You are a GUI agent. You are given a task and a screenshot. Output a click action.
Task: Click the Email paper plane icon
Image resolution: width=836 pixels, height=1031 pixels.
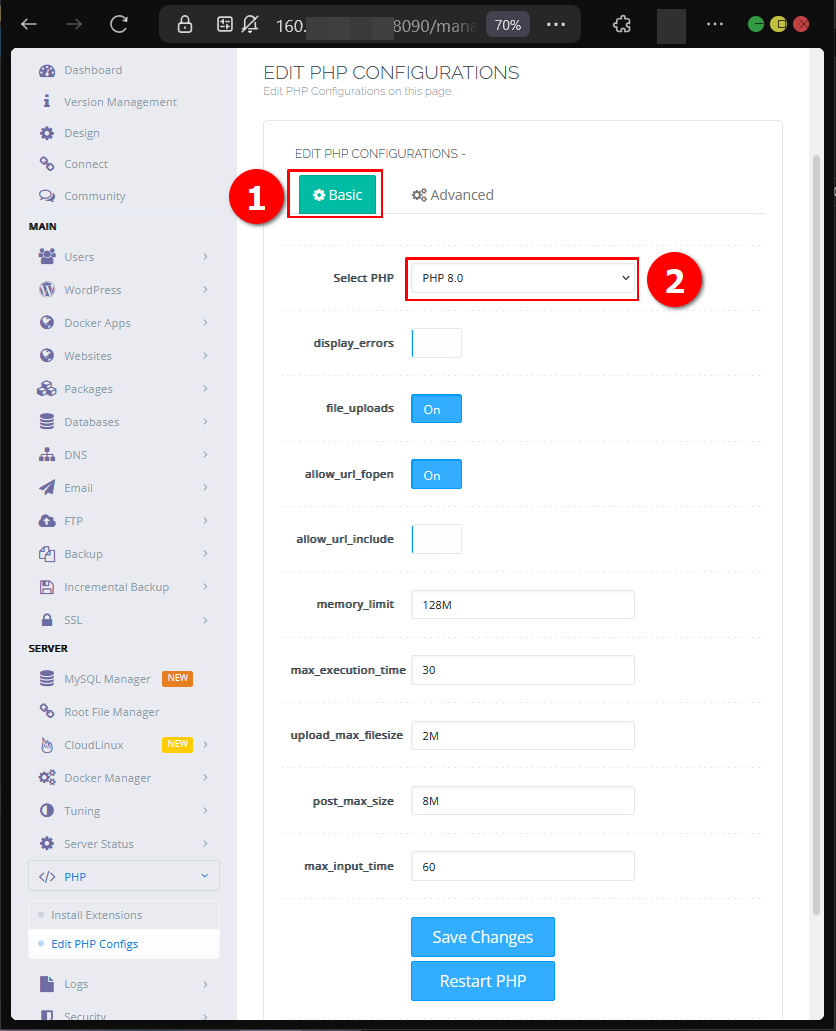coord(47,487)
